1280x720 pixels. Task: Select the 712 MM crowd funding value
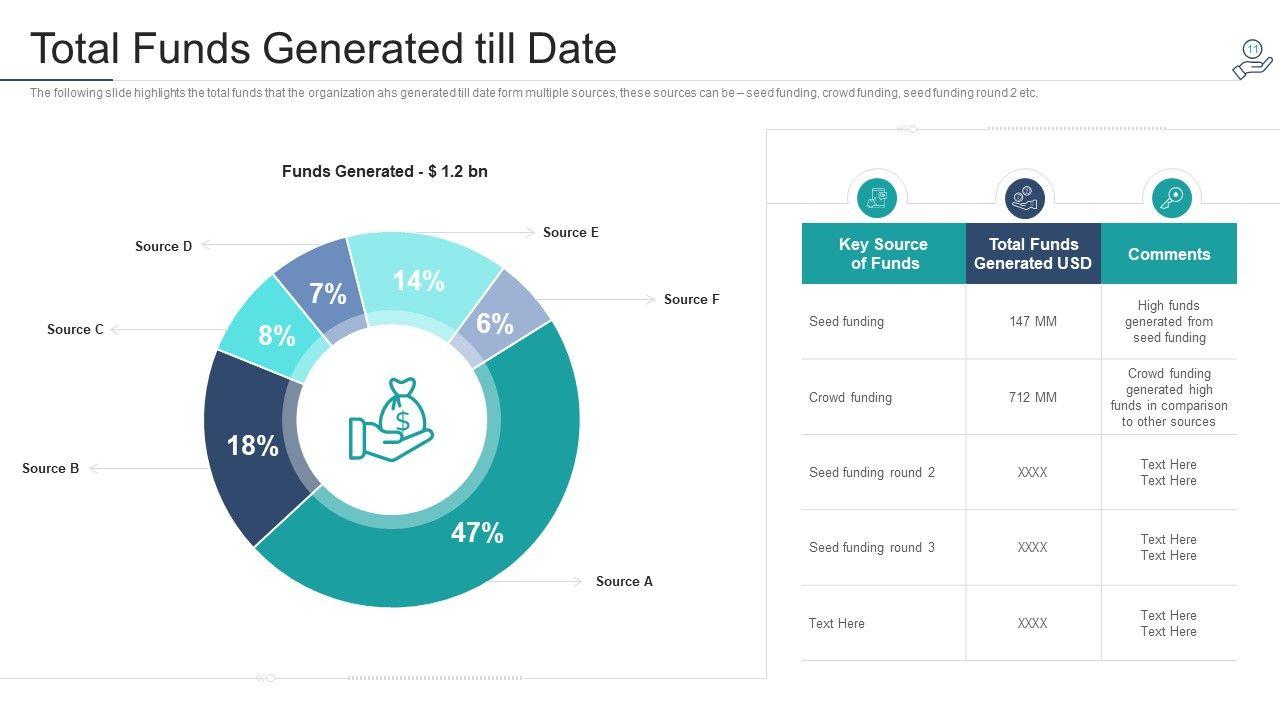pos(1032,397)
